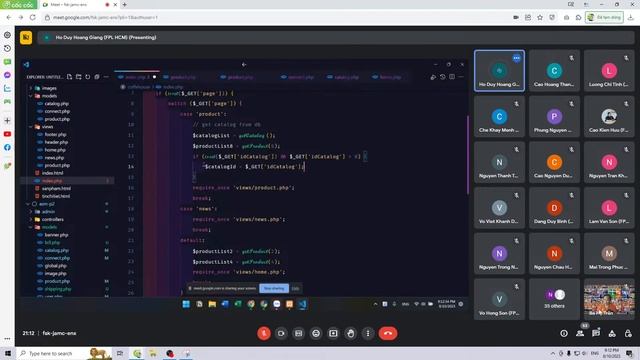Go back in the browser
Screen dimensions: 640x360
[9, 18]
